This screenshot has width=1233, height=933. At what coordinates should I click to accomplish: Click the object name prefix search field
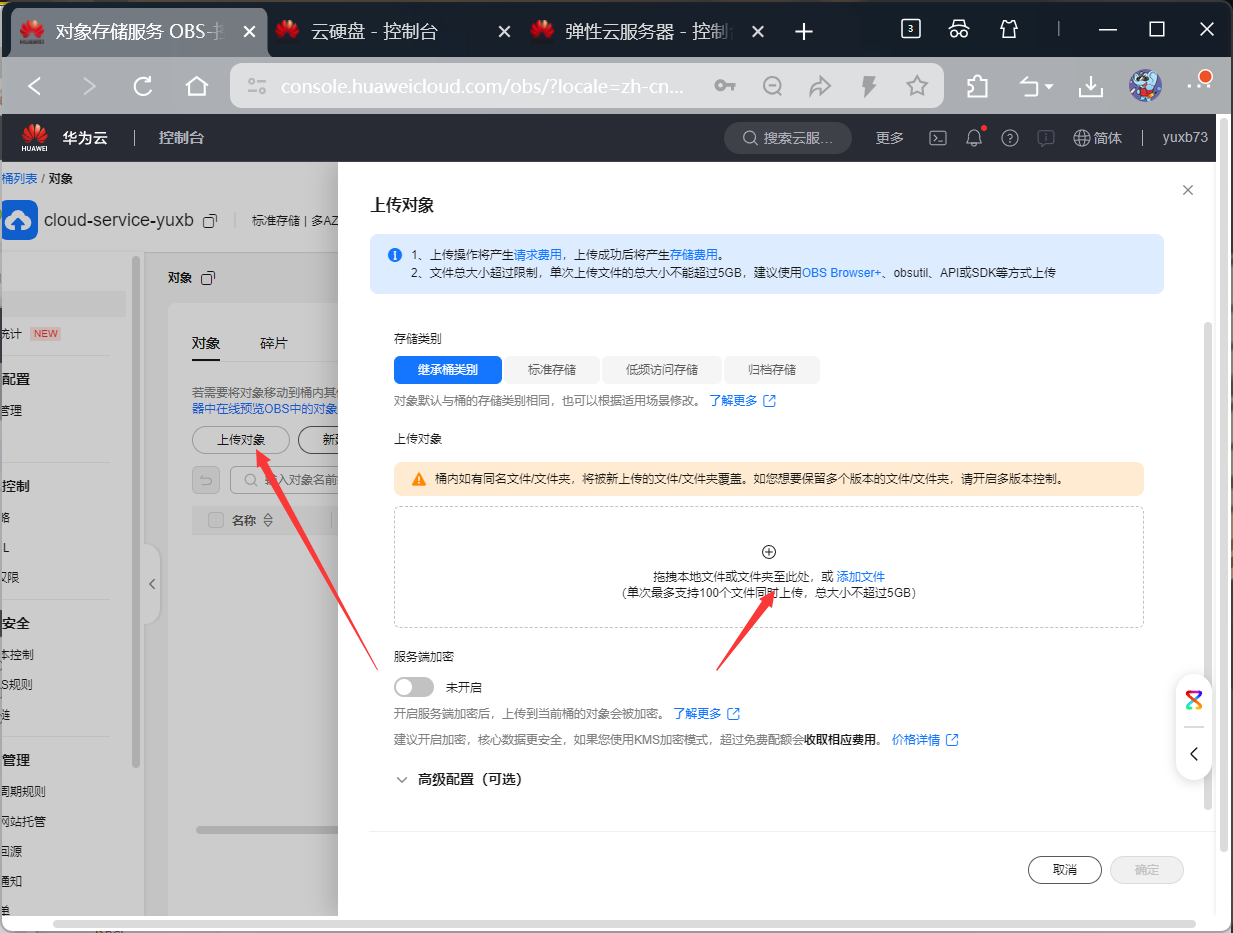(x=285, y=481)
